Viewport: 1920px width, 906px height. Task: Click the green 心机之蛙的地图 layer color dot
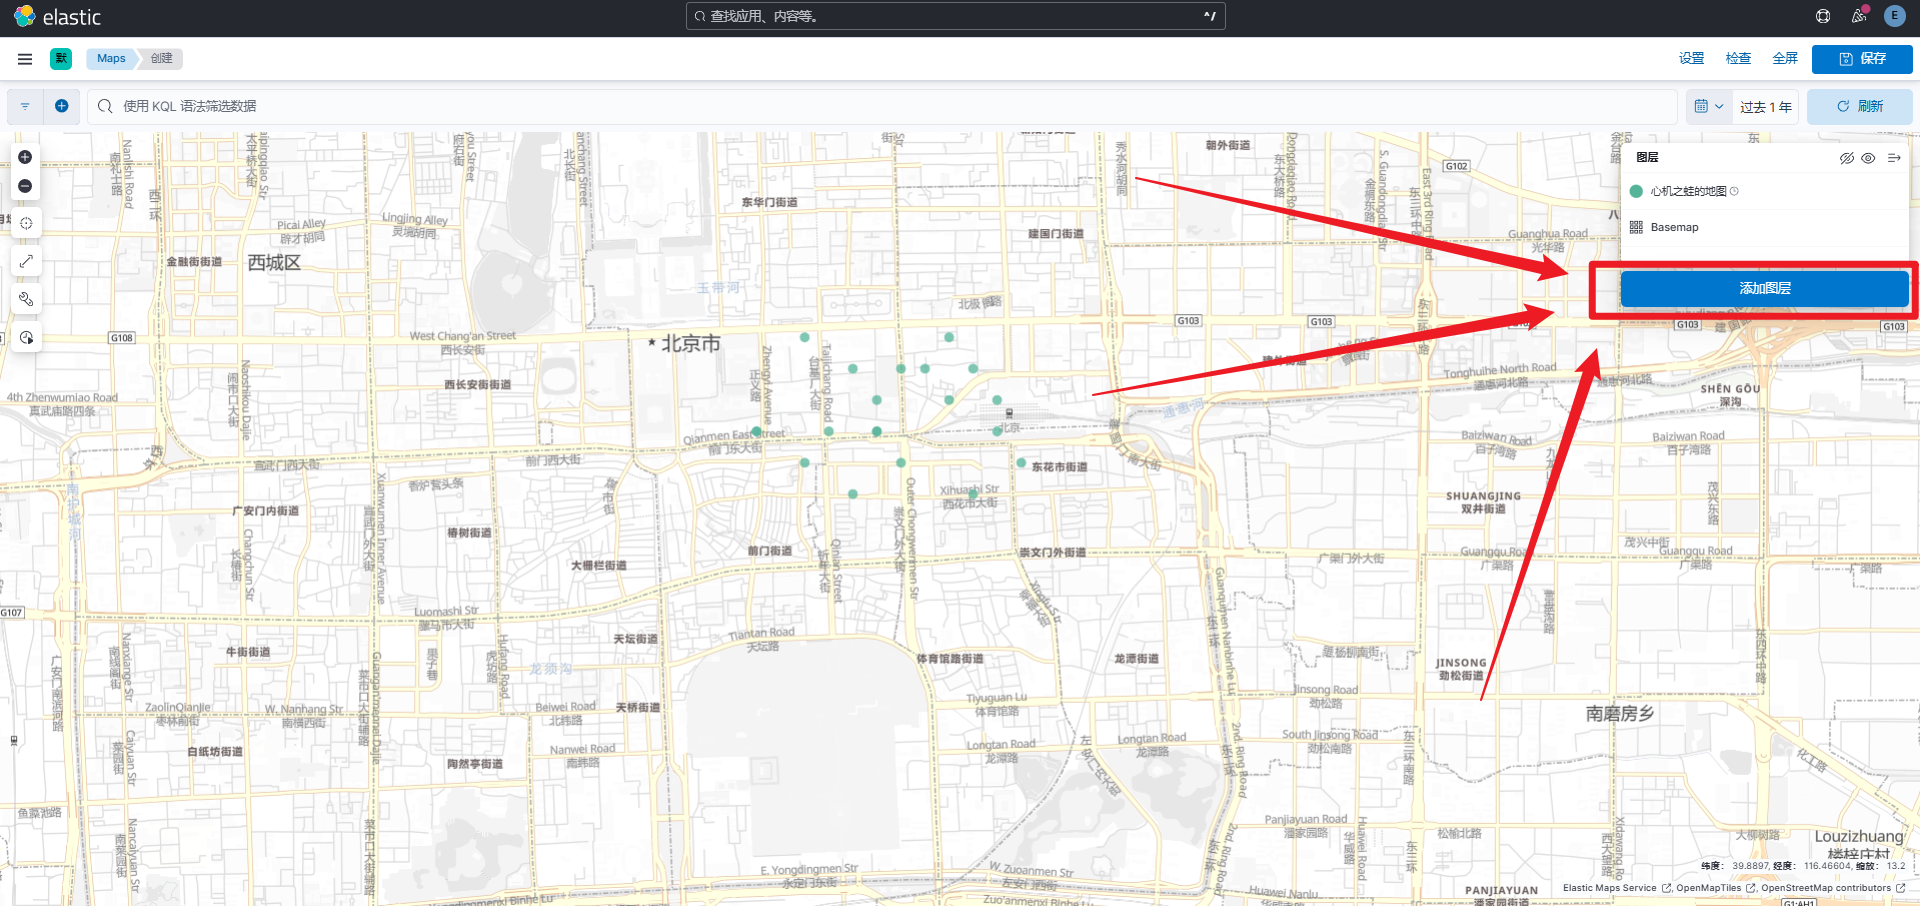click(1636, 191)
